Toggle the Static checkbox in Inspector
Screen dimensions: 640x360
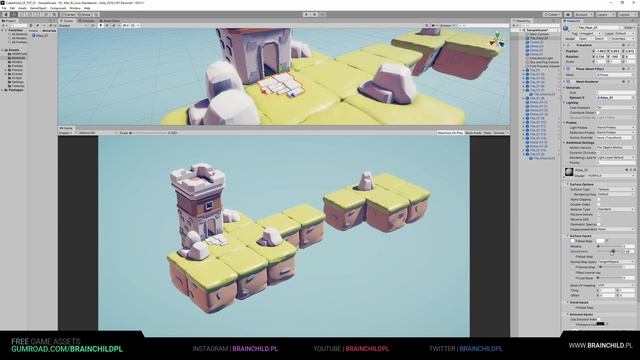tap(622, 28)
